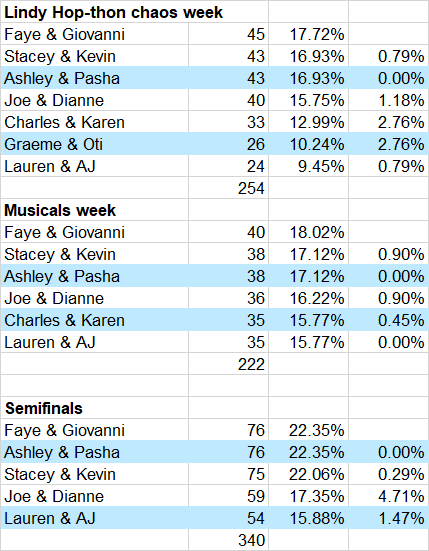429x551 pixels.
Task: Click the 0.45% difference cell
Action: click(389, 320)
